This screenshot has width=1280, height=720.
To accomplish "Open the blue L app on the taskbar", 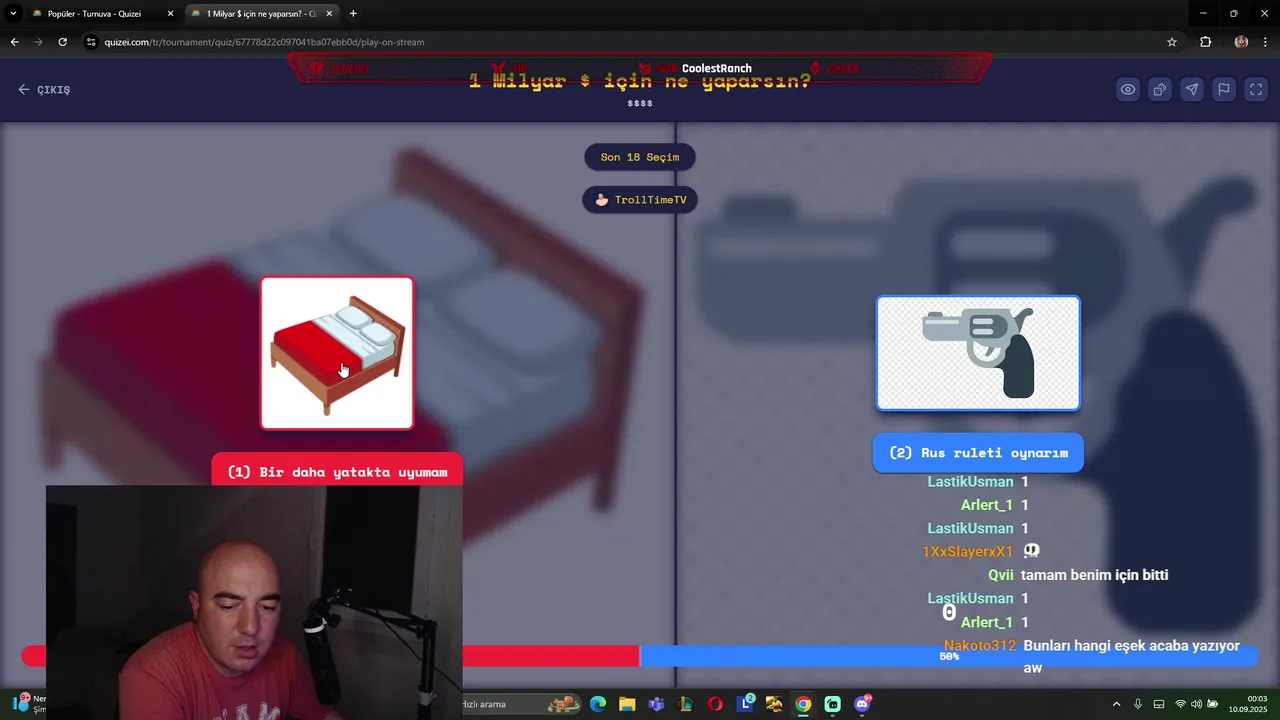I will tap(745, 704).
